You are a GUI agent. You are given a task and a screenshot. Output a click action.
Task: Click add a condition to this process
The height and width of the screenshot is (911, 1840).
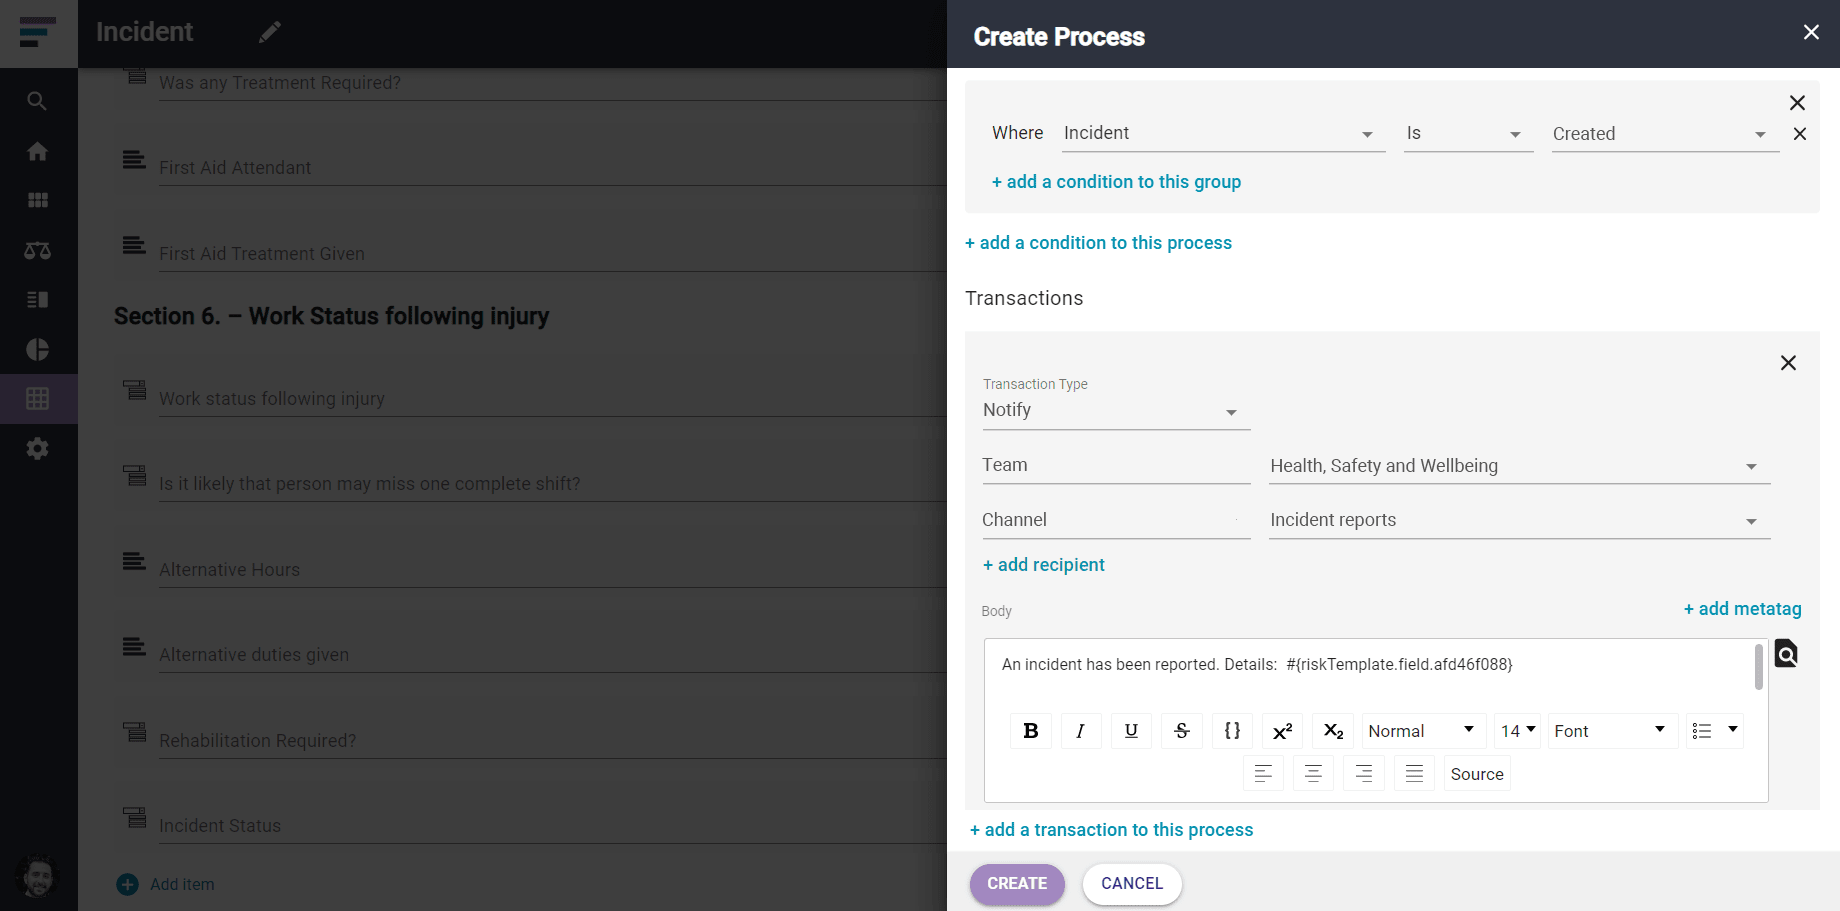pyautogui.click(x=1098, y=243)
